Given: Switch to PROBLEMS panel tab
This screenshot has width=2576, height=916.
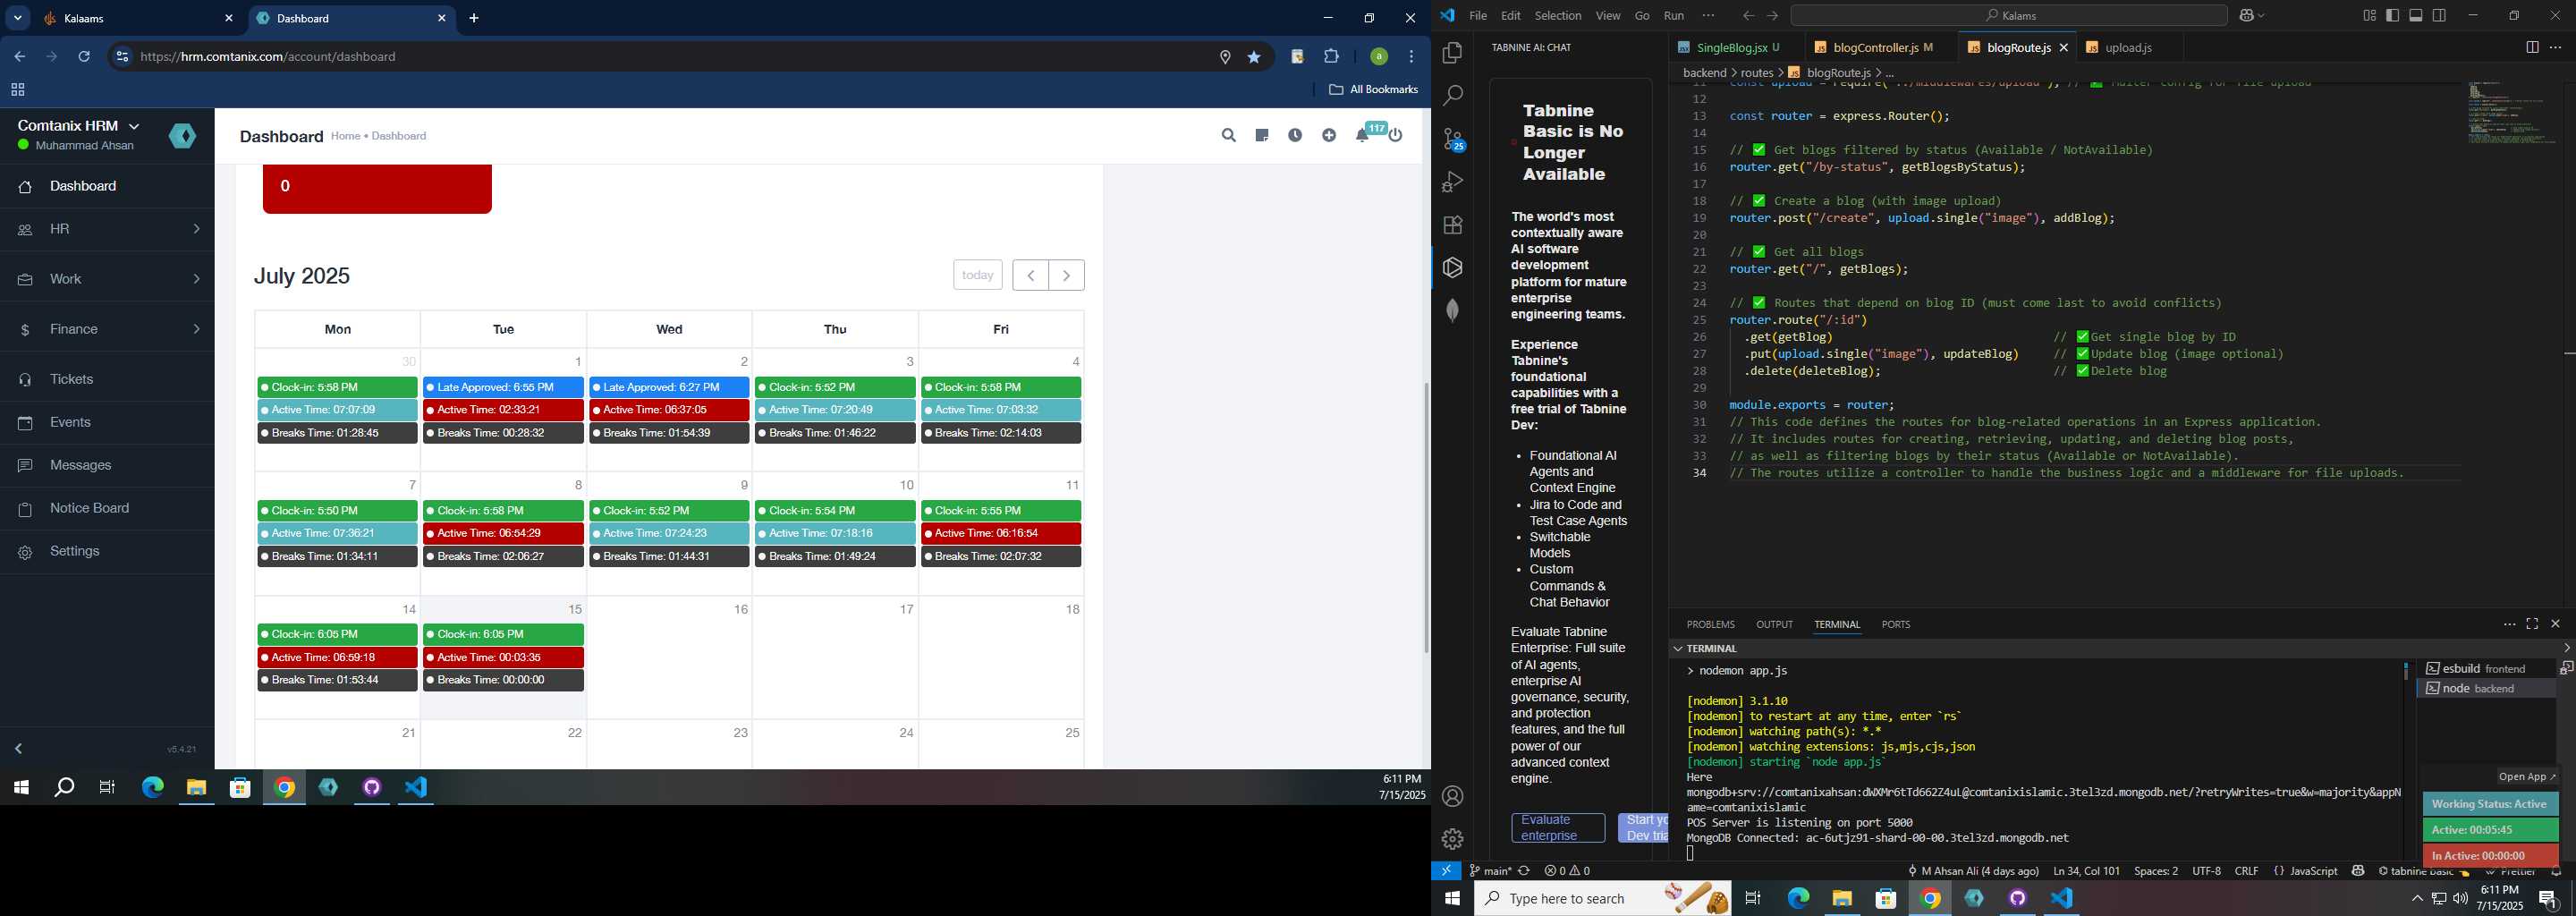Looking at the screenshot, I should (x=1710, y=625).
